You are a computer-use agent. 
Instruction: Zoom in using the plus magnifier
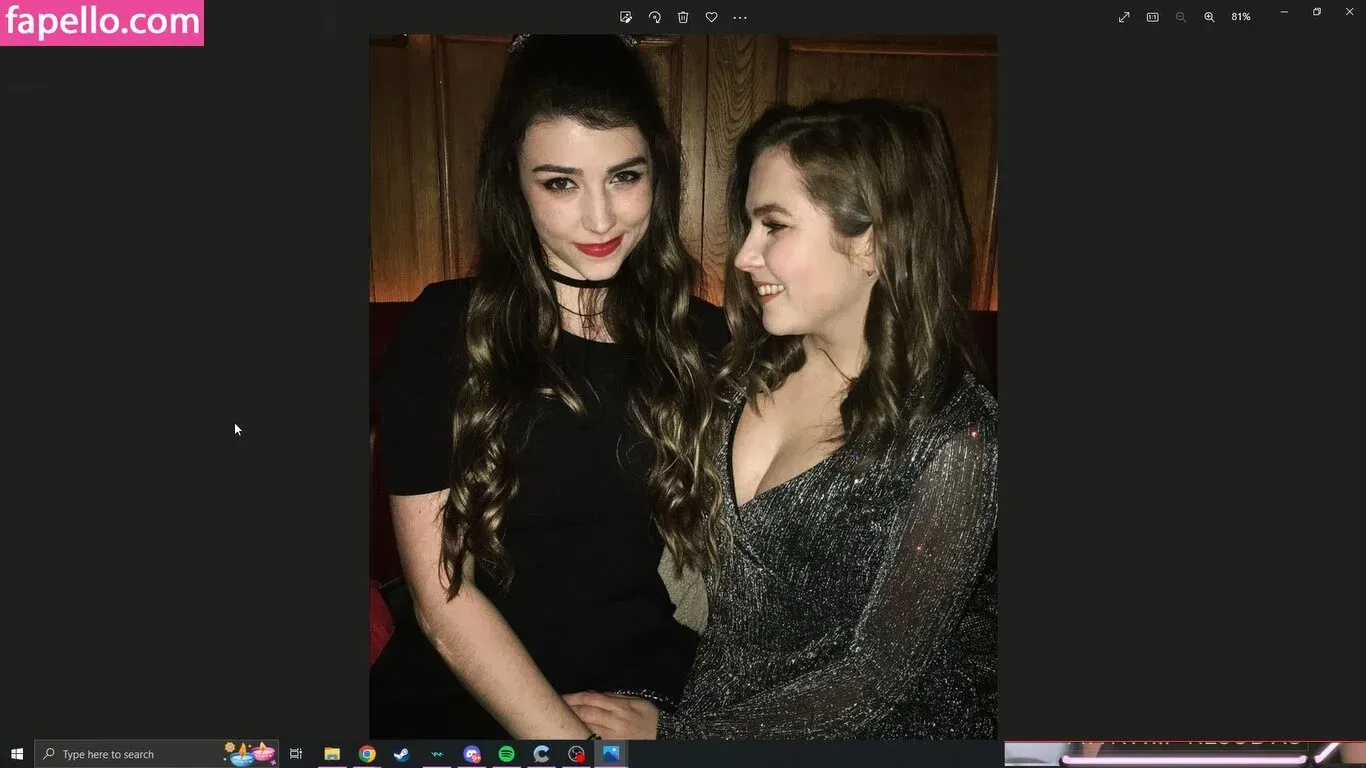[1209, 17]
